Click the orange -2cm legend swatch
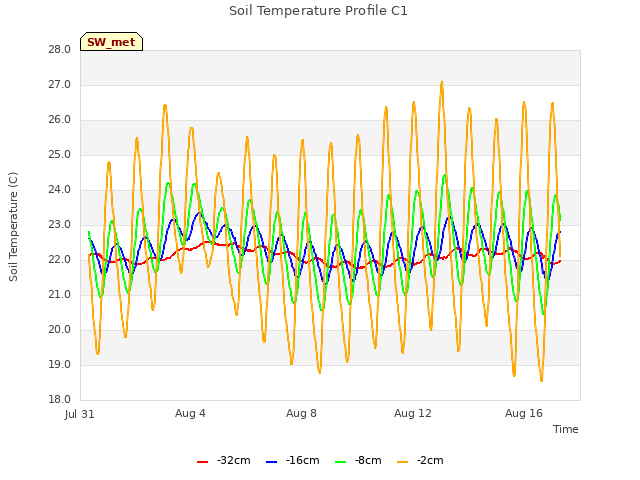This screenshot has width=640, height=480. pyautogui.click(x=402, y=462)
